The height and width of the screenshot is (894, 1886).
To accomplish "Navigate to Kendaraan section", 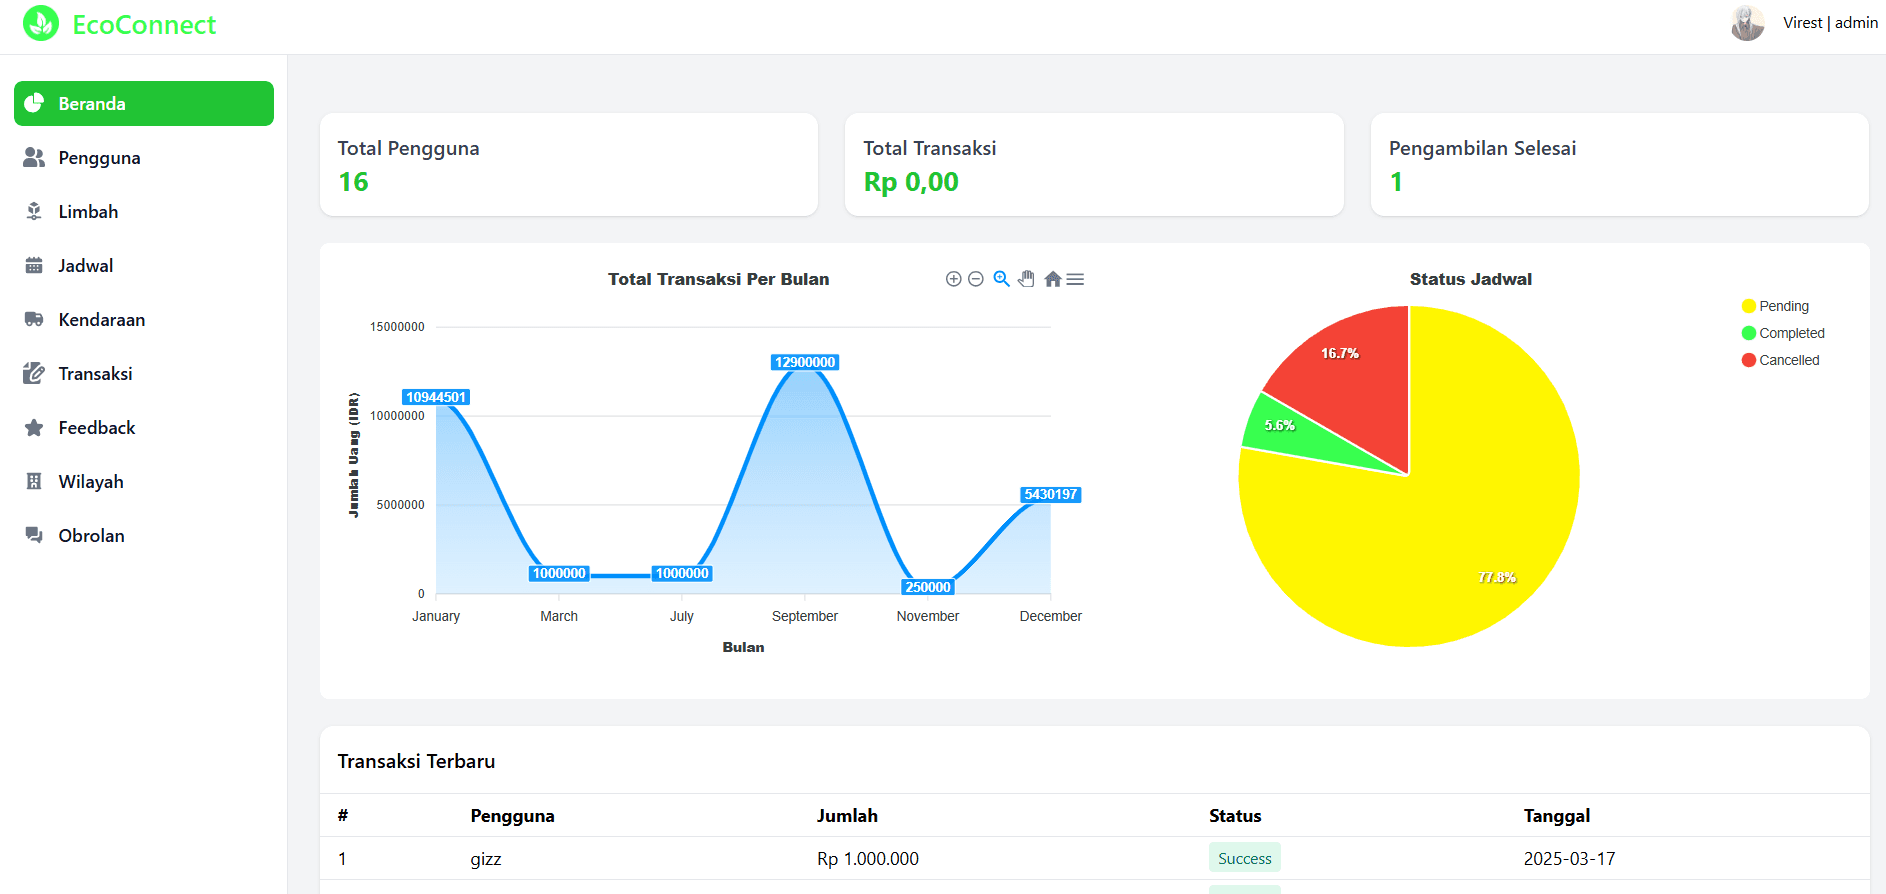I will pyautogui.click(x=101, y=320).
